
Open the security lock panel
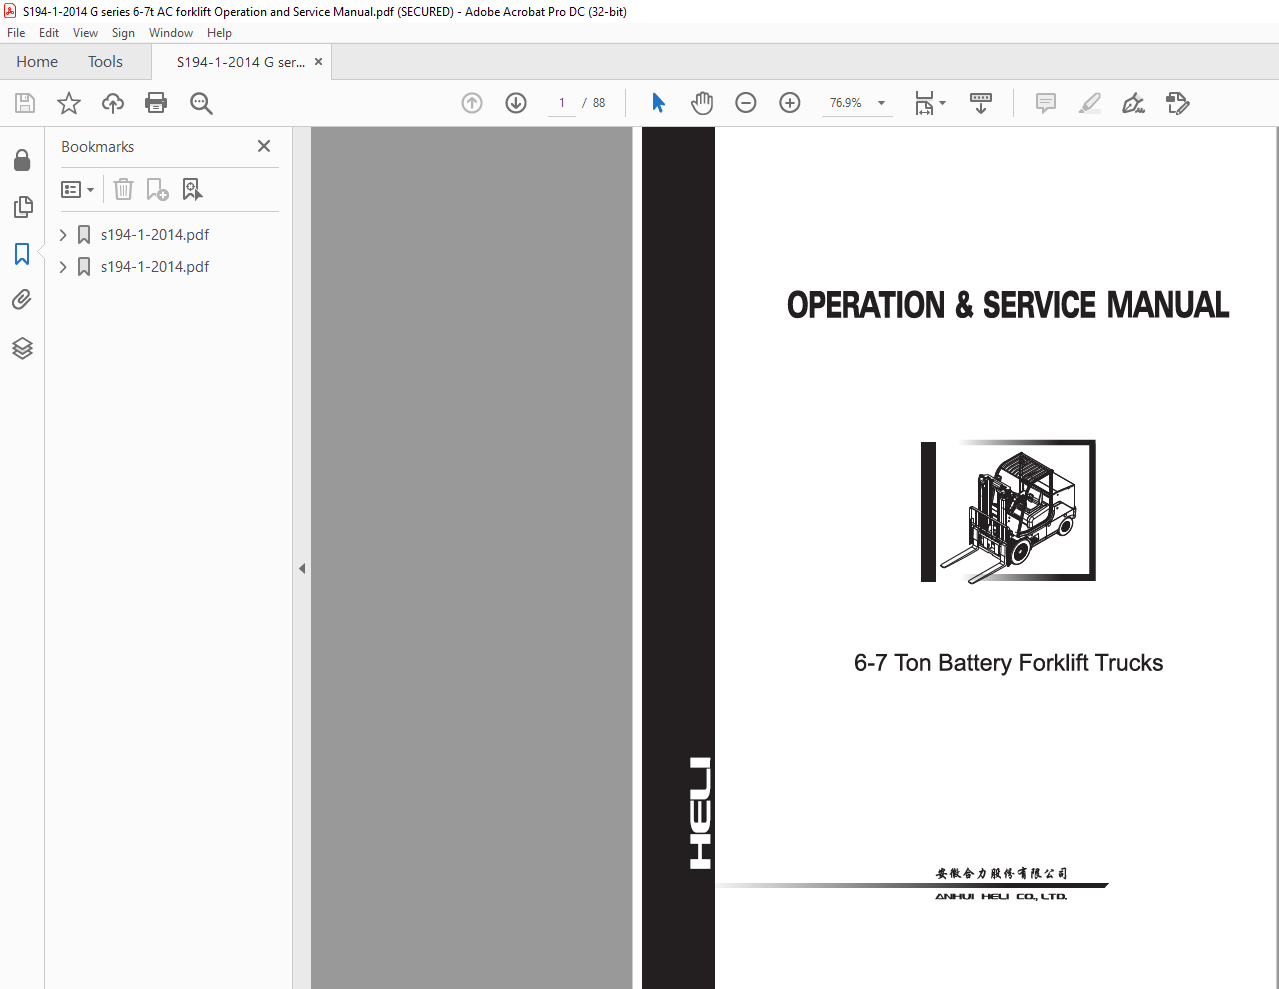click(x=22, y=160)
